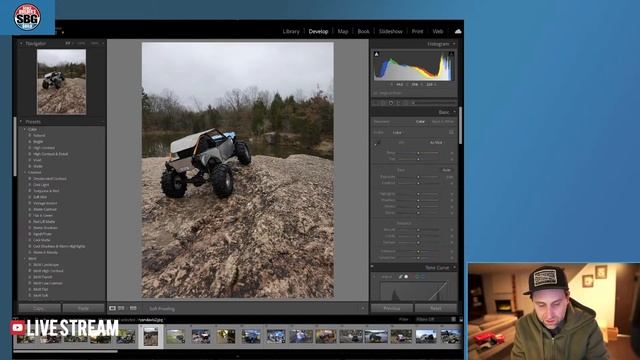Open the Print module
The width and height of the screenshot is (640, 360).
[417, 31]
